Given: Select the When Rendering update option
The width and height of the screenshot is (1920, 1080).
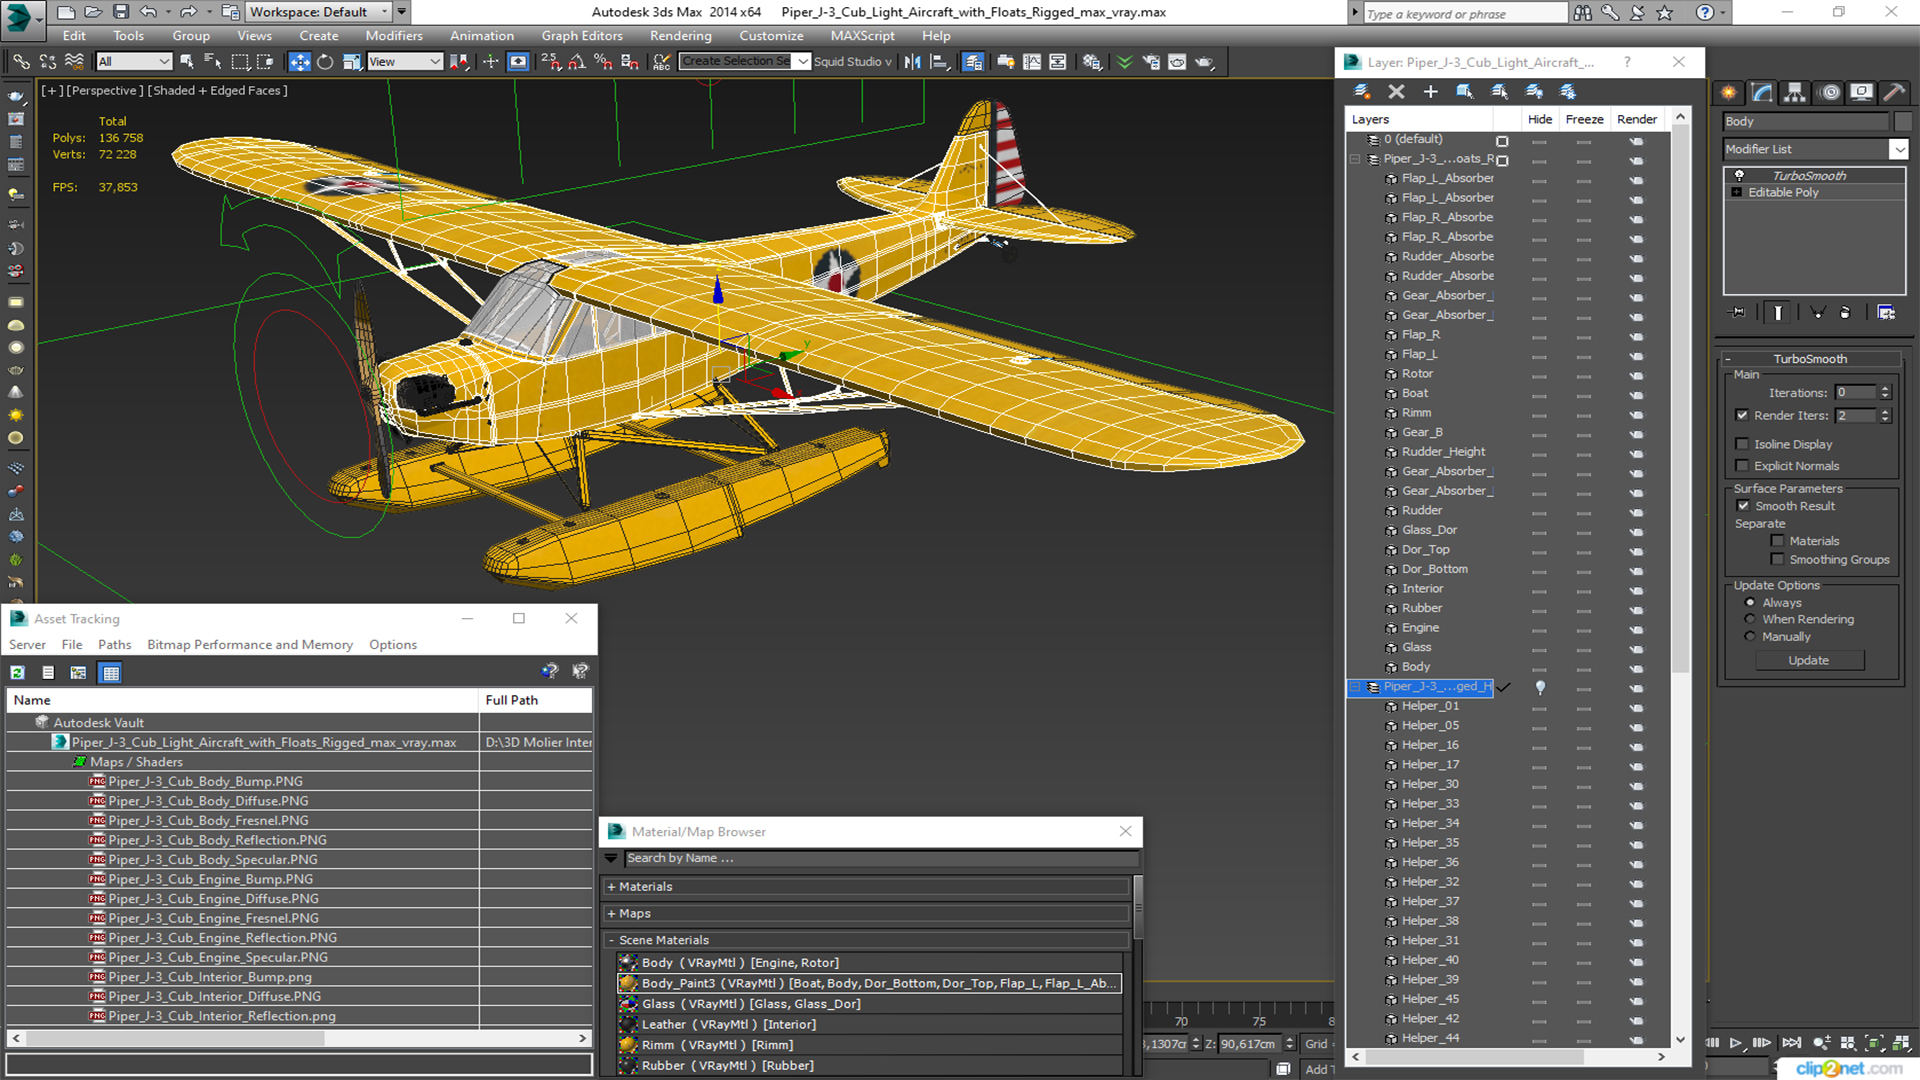Looking at the screenshot, I should tap(1750, 620).
